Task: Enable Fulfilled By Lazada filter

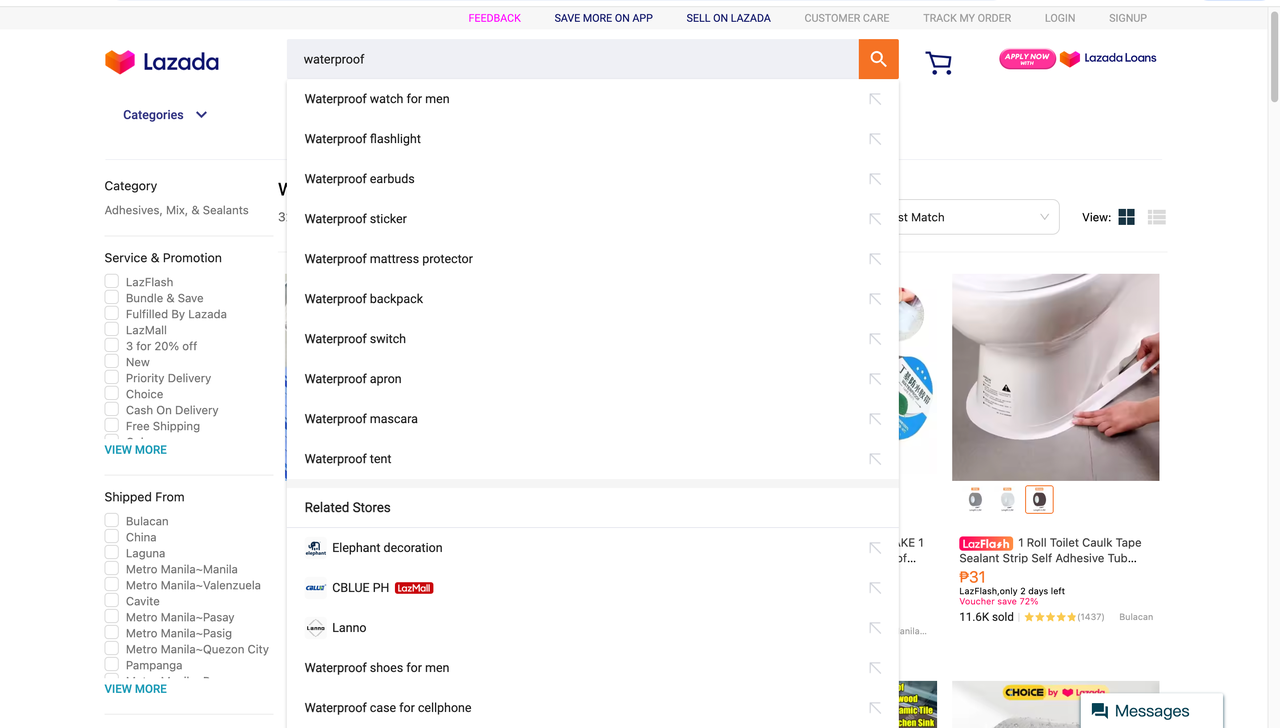Action: 112,313
